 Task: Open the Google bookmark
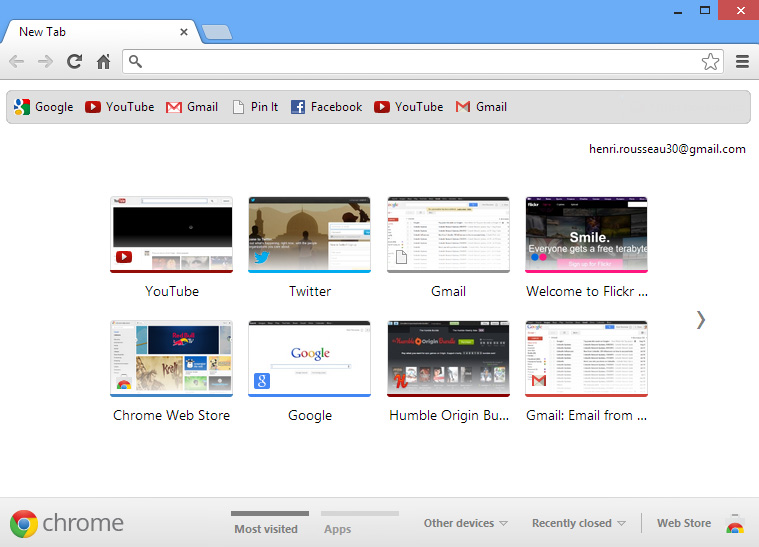[44, 107]
